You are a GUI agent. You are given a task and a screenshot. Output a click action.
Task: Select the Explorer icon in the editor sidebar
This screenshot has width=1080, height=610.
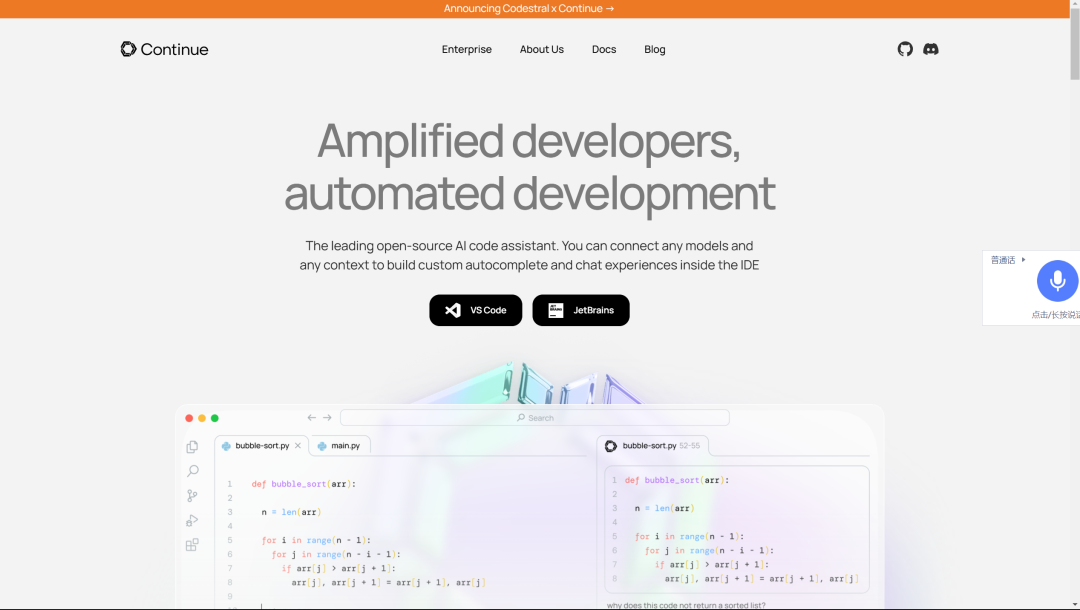click(x=192, y=446)
